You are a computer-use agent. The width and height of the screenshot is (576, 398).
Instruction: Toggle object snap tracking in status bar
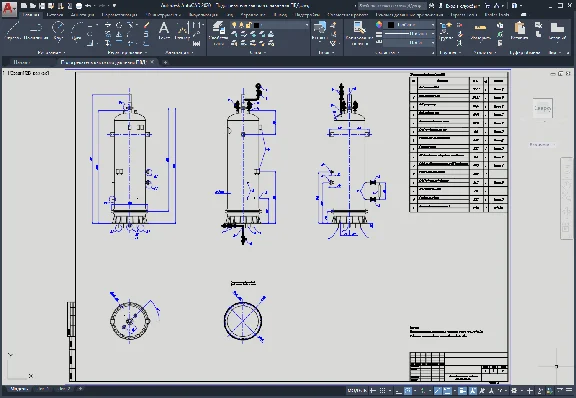point(438,391)
